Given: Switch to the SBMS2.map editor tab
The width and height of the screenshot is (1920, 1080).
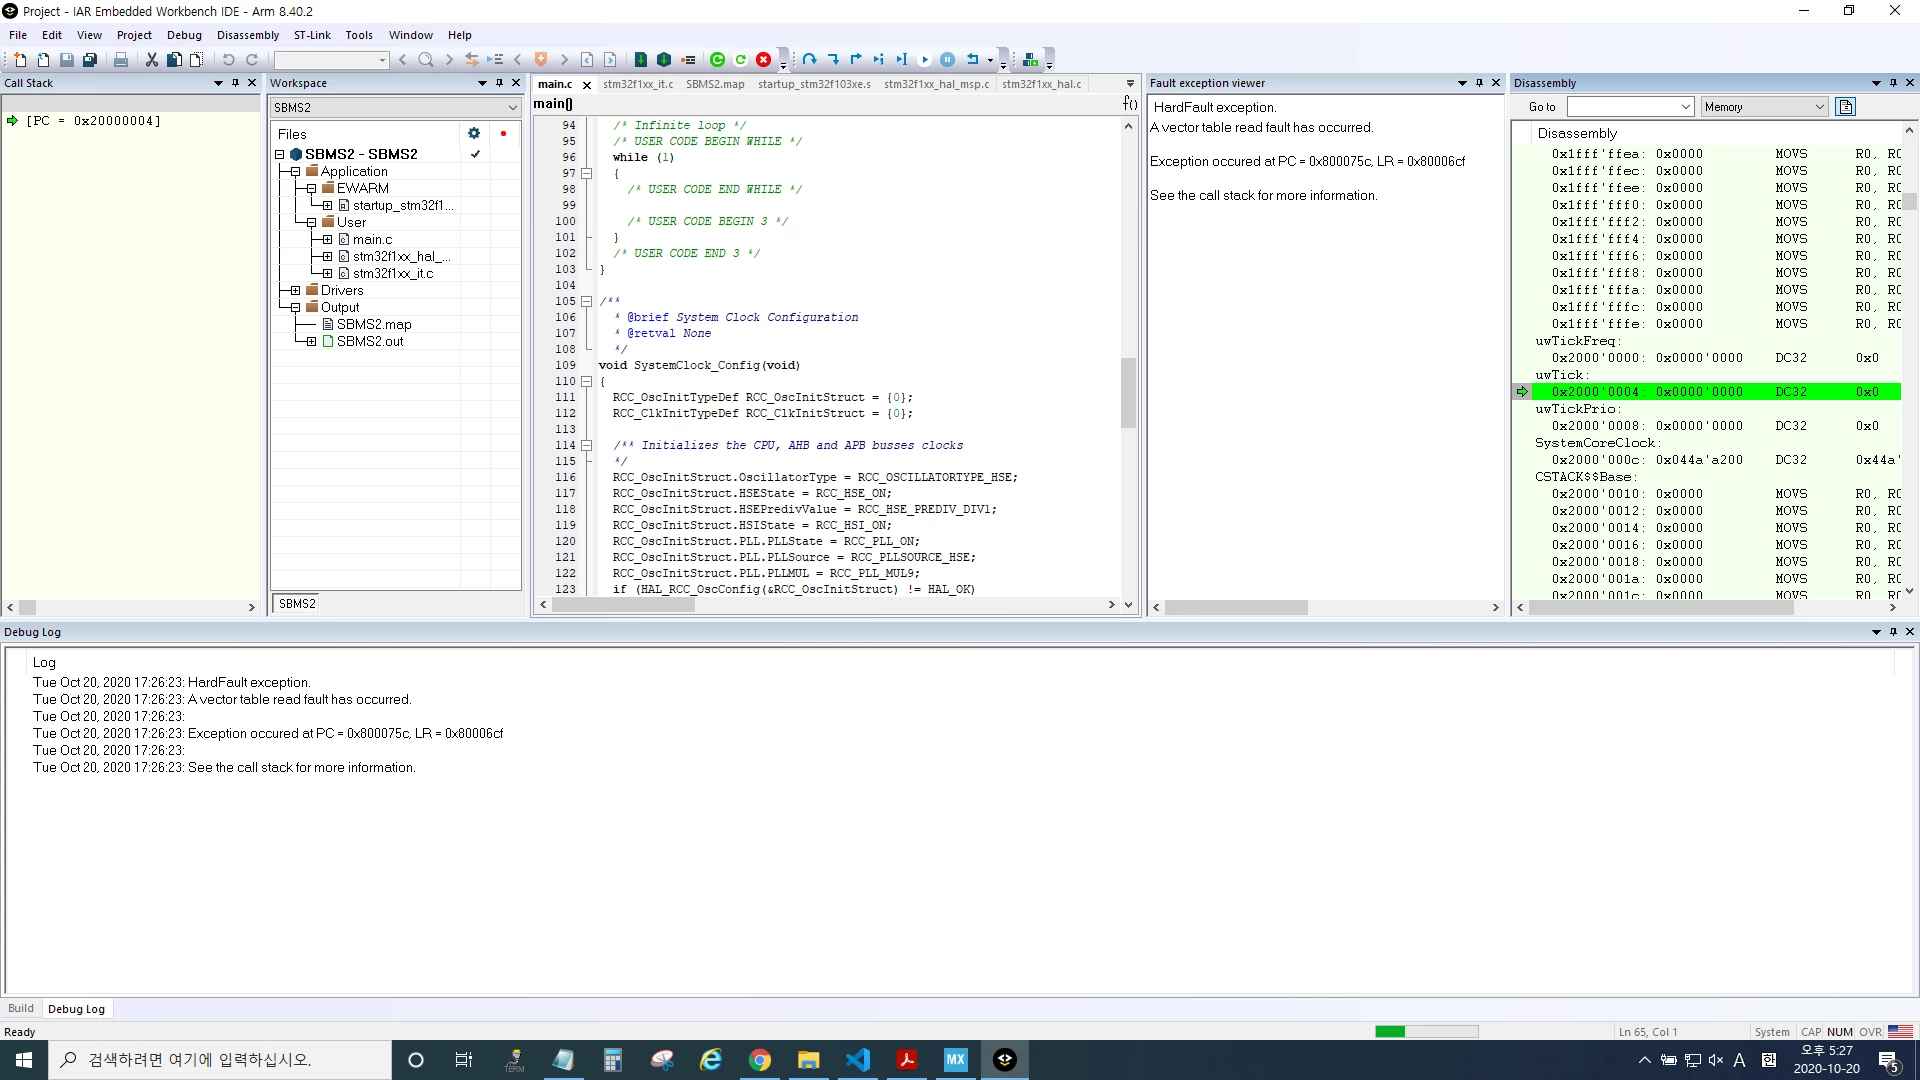Looking at the screenshot, I should [x=715, y=84].
